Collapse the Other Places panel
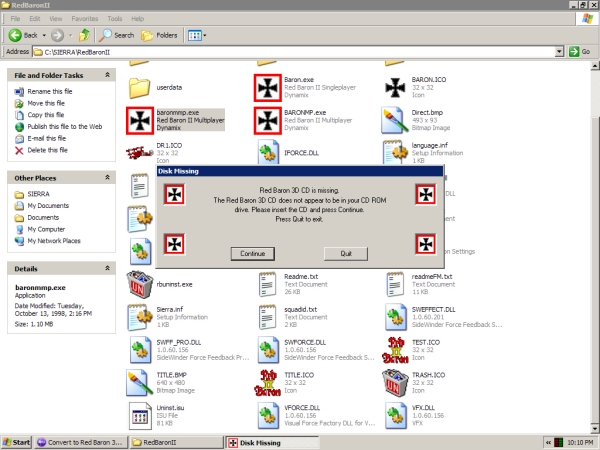This screenshot has height=450, width=600. (x=110, y=178)
